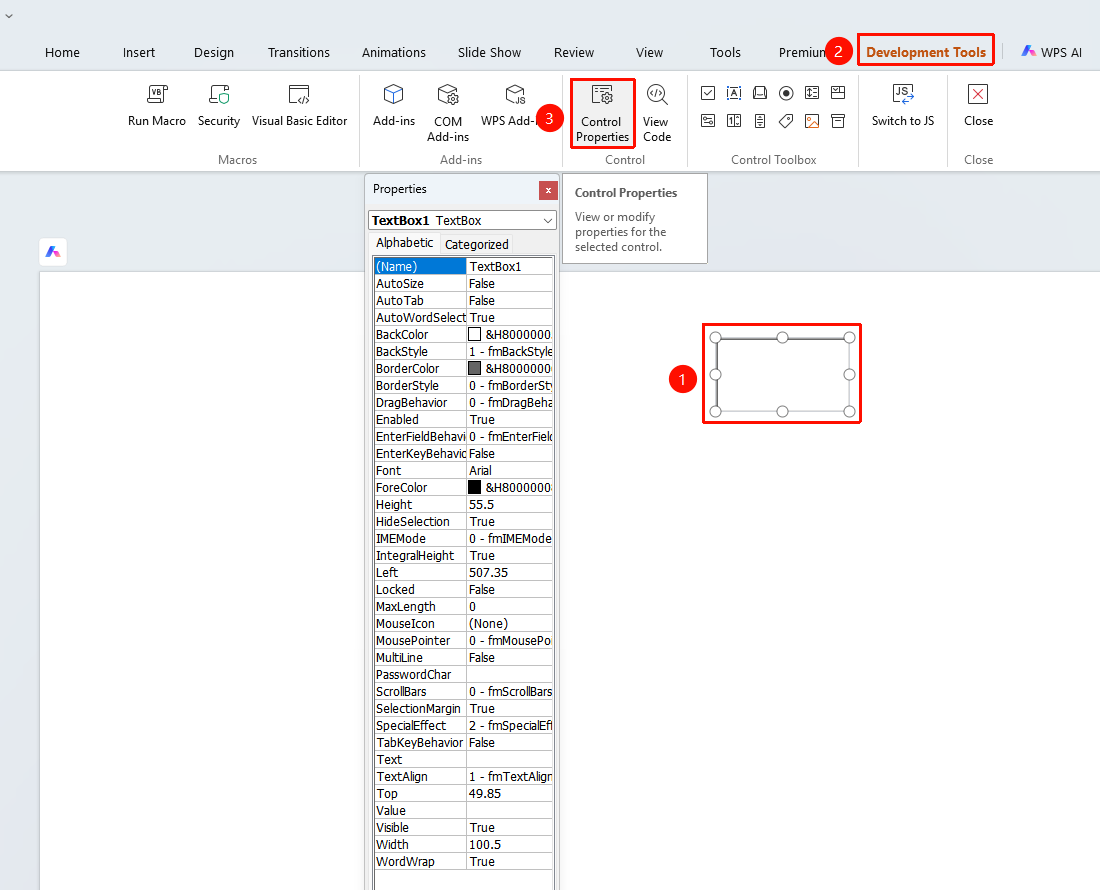The height and width of the screenshot is (890, 1100).
Task: Pick the Combo Box control icon
Action: click(838, 93)
